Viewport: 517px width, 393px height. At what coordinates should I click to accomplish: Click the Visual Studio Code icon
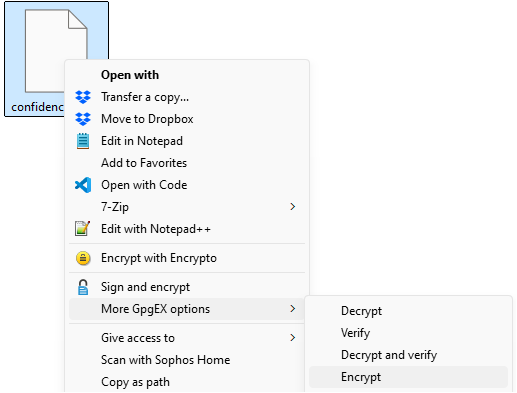pos(83,185)
